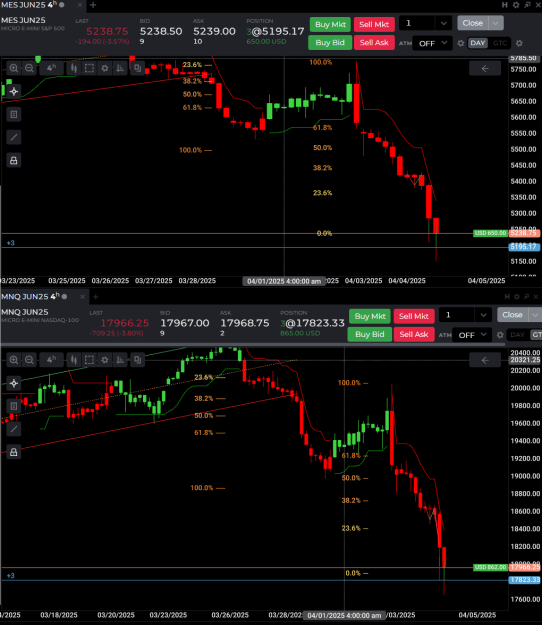Expand the MES ATM strategy OFF dropdown

(x=432, y=43)
